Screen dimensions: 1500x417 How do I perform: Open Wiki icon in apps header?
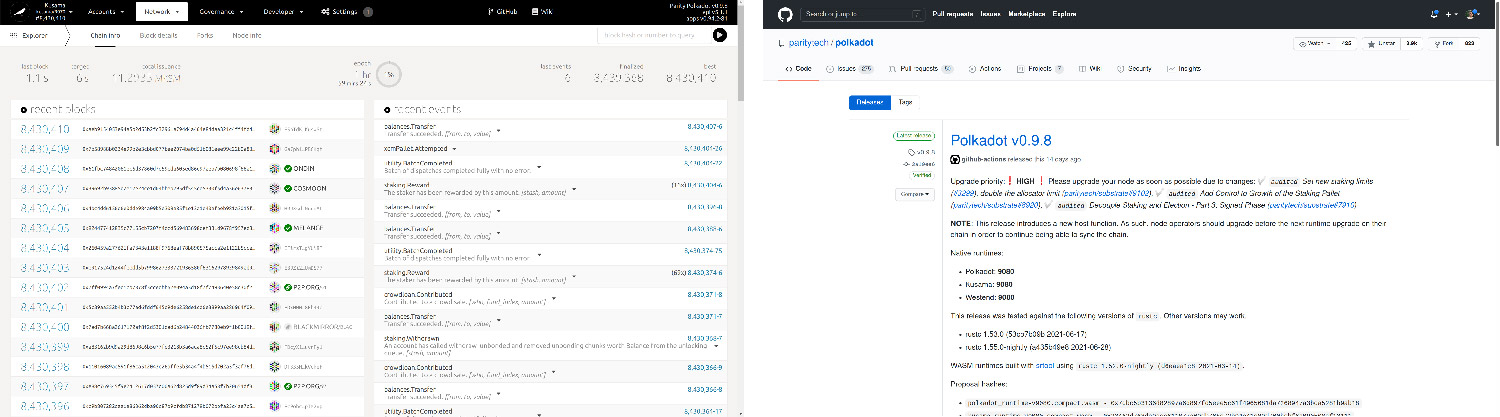(533, 12)
